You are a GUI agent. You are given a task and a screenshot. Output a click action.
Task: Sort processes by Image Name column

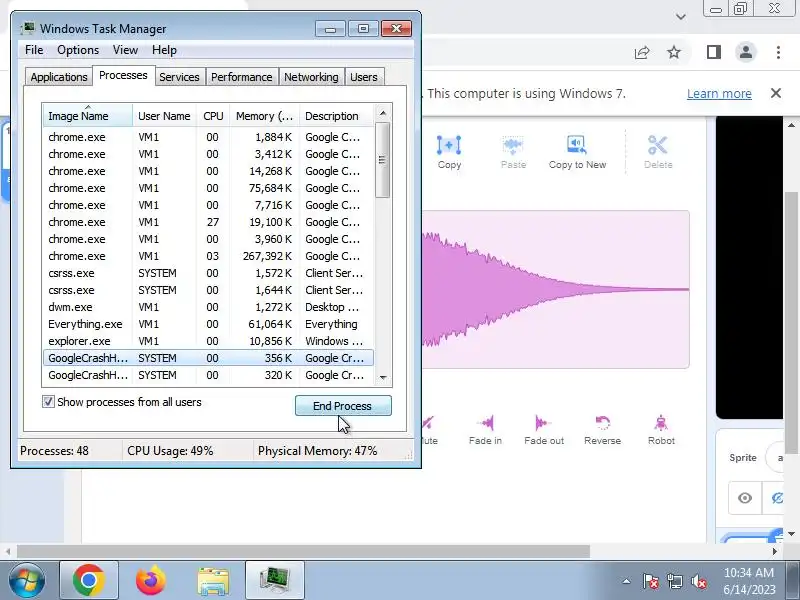(88, 116)
